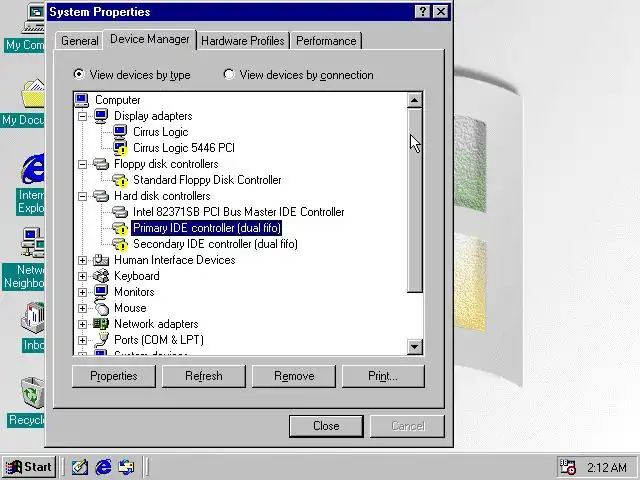The width and height of the screenshot is (640, 480).
Task: Click the Floppy disk controllers category icon
Action: pyautogui.click(x=101, y=164)
